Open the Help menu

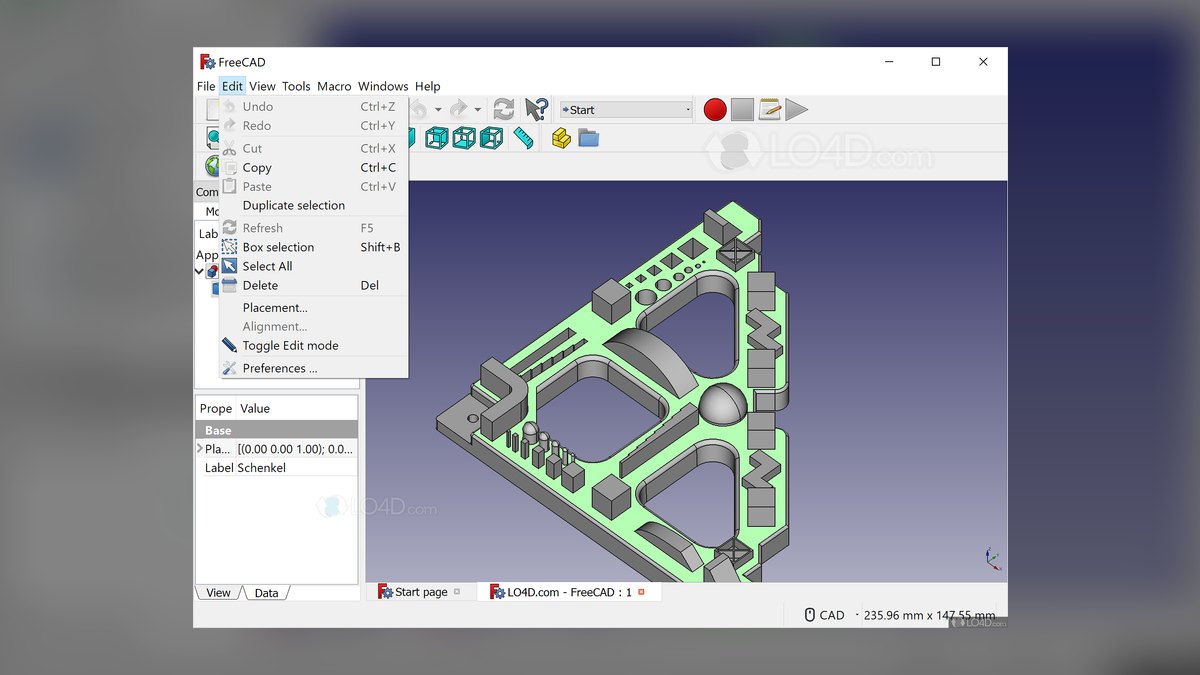coord(428,86)
